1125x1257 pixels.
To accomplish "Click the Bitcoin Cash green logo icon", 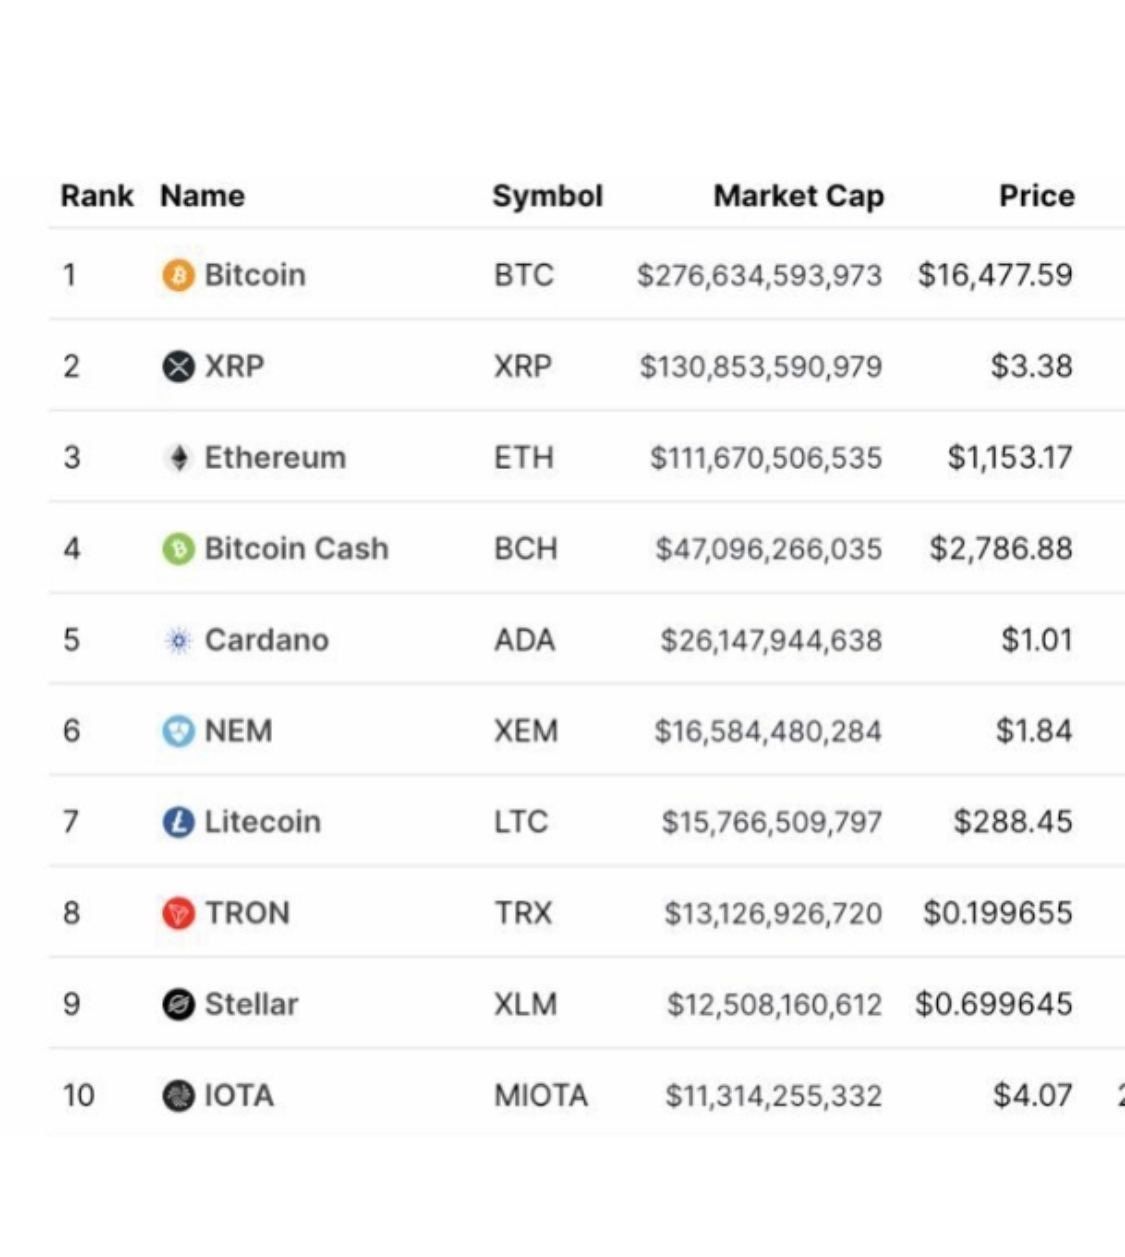I will [178, 549].
